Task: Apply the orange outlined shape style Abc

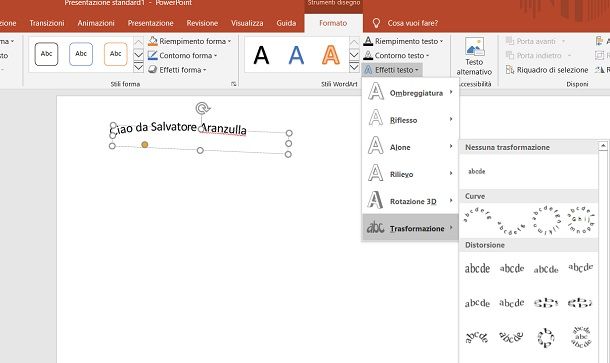Action: 116,54
